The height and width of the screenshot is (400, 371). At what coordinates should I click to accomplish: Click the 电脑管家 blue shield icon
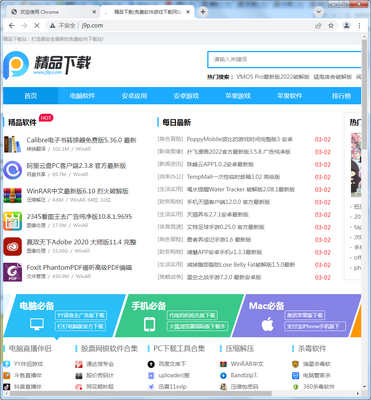[x=295, y=375]
